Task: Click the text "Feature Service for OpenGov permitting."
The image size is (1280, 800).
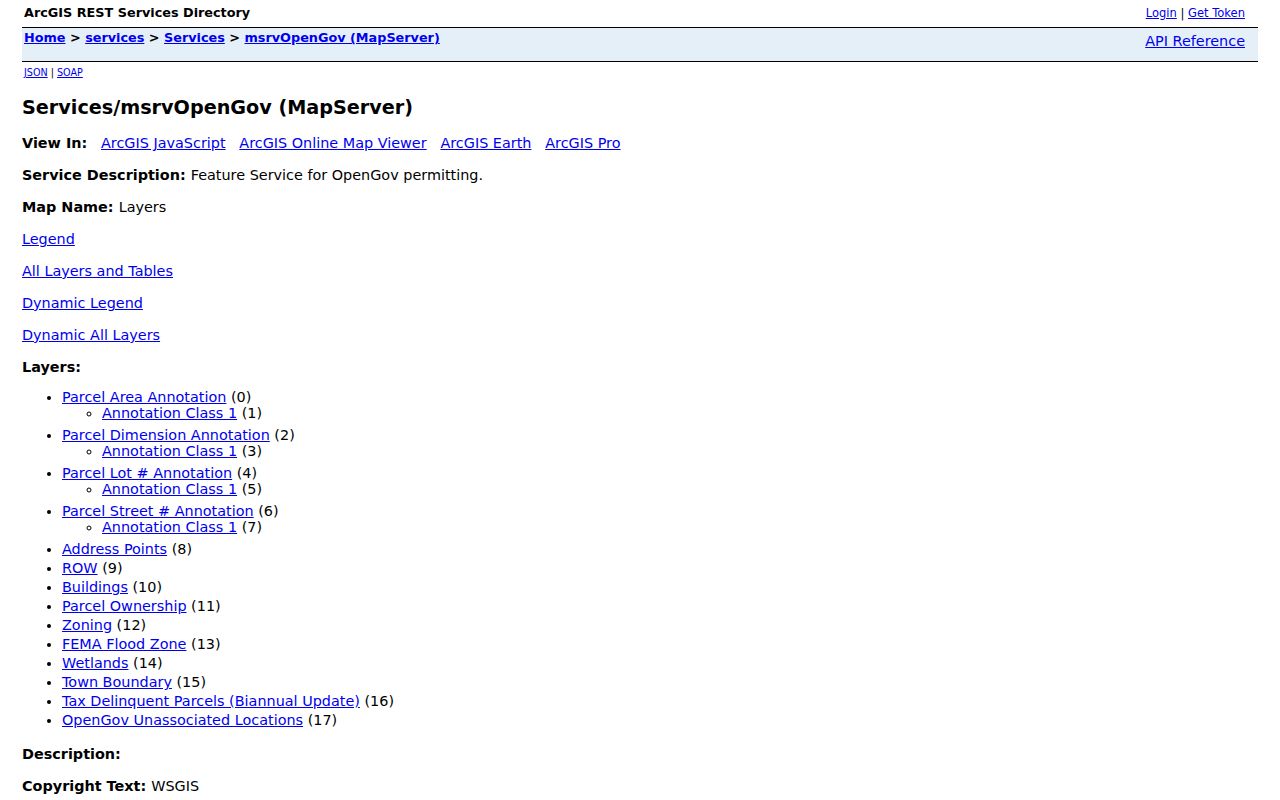Action: pyautogui.click(x=337, y=175)
